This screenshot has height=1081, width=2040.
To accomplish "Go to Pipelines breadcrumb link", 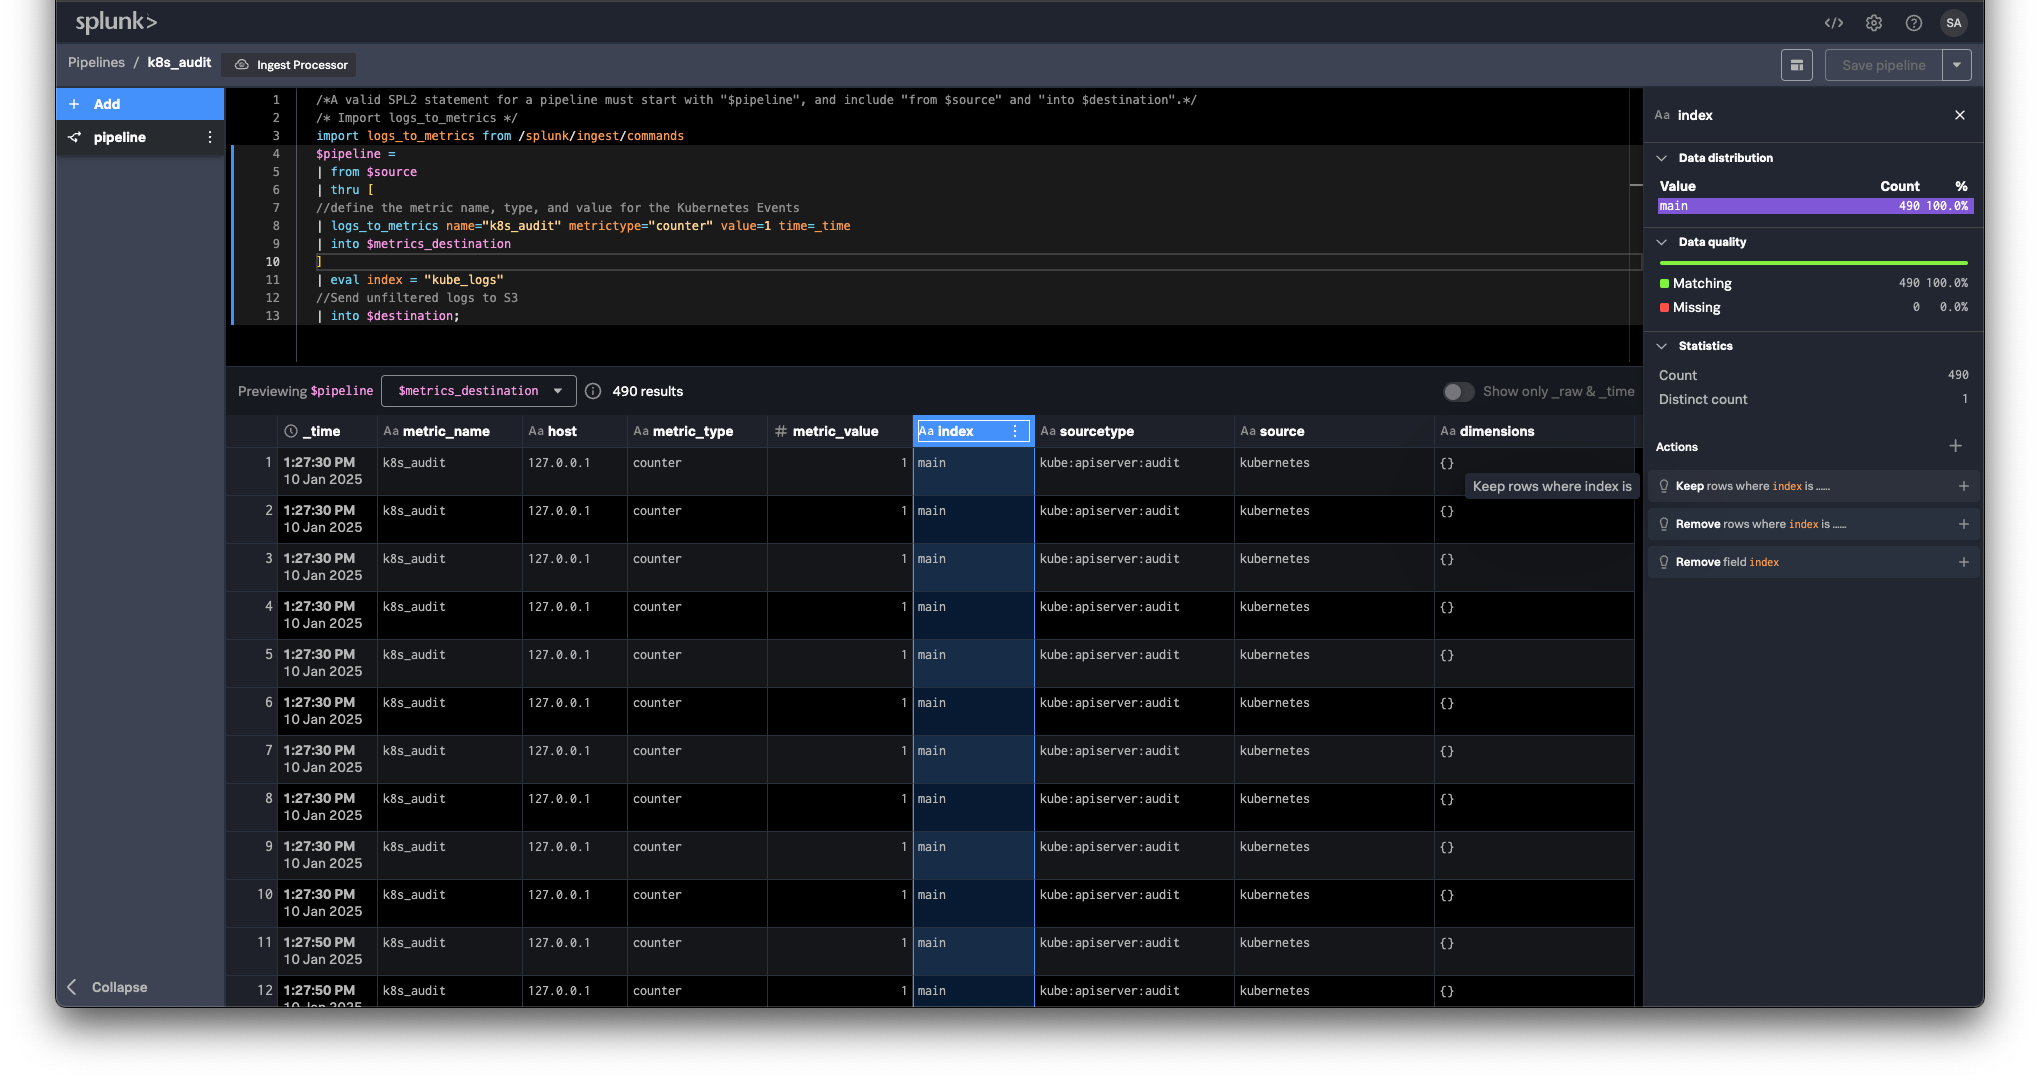I will tap(96, 62).
